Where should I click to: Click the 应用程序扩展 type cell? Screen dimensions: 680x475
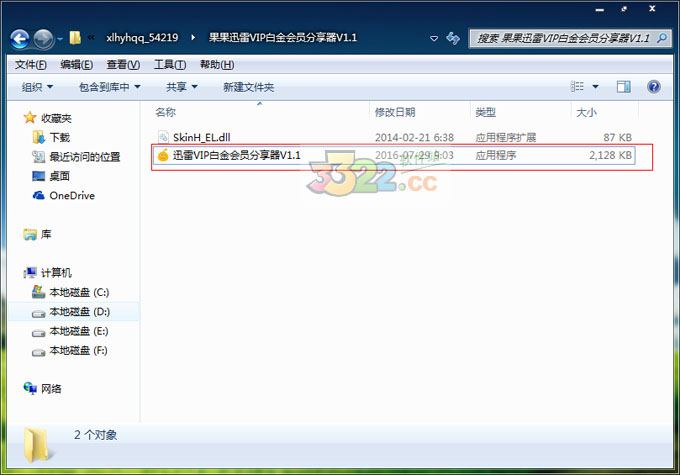point(506,138)
